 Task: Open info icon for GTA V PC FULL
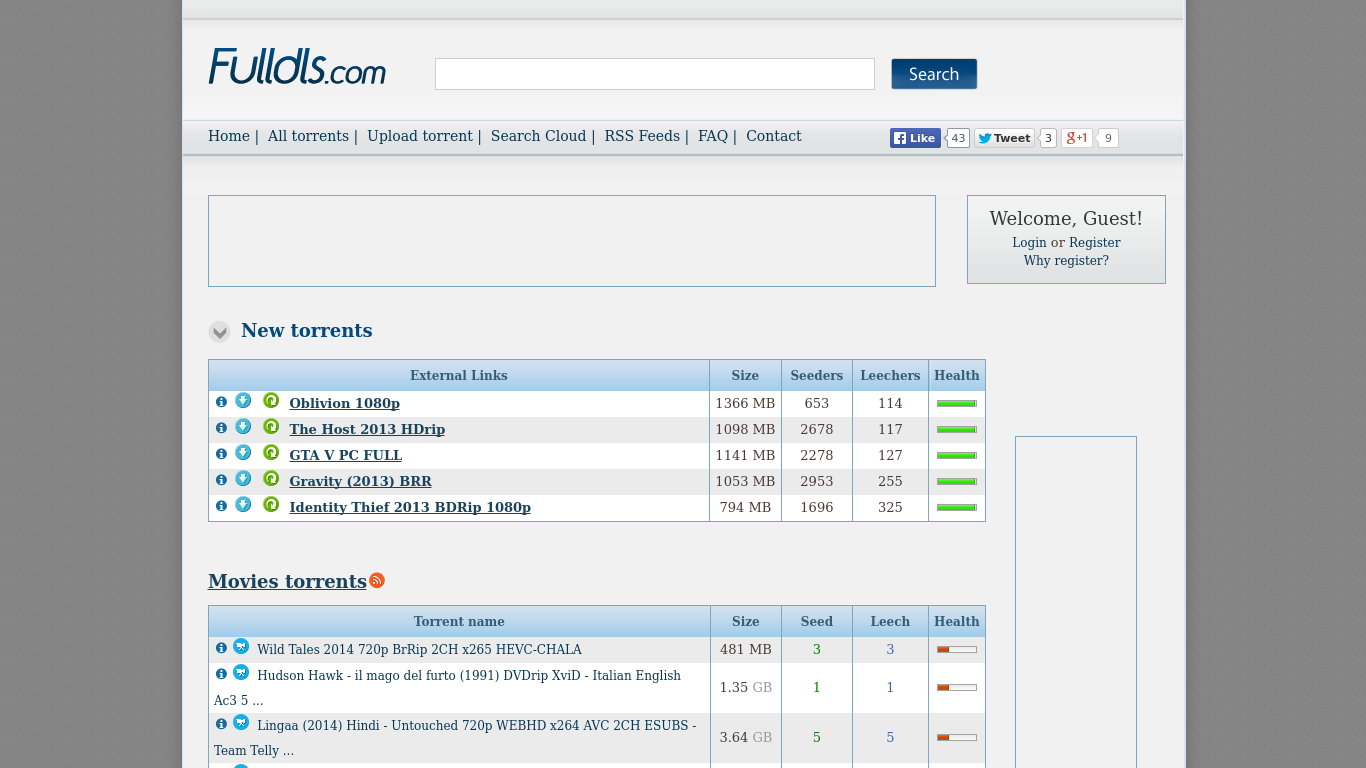coord(221,454)
